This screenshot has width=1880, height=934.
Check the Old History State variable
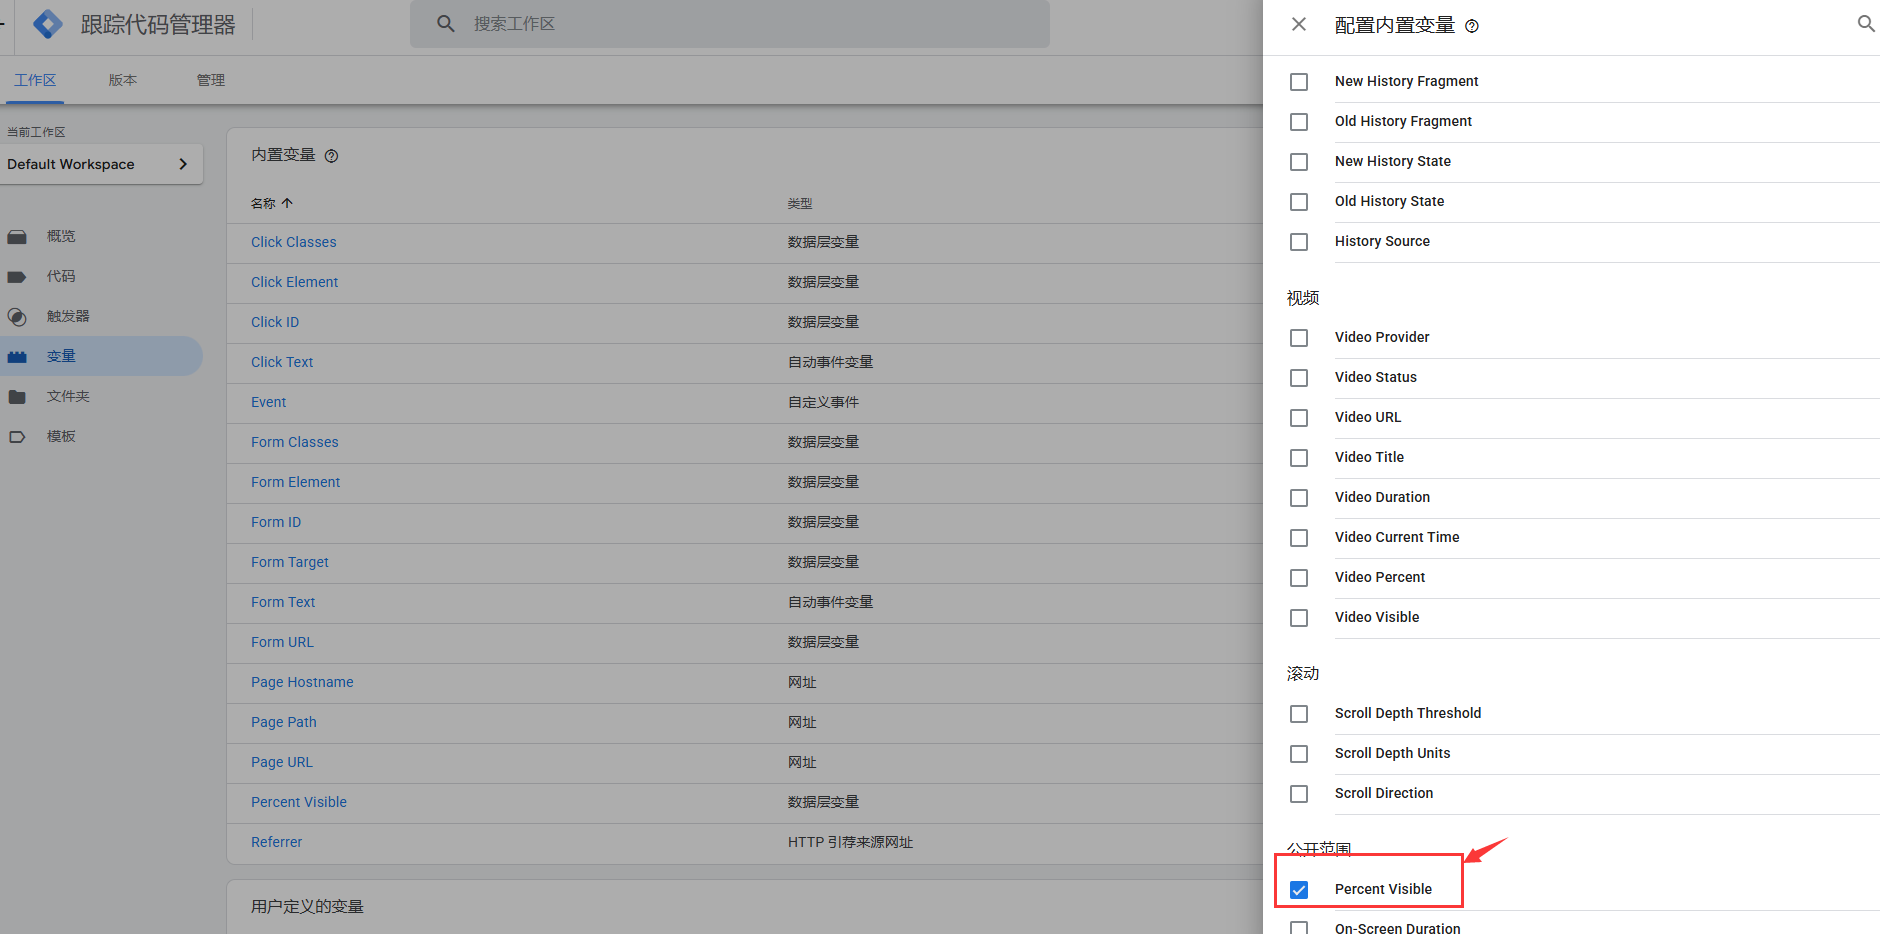[x=1299, y=202]
